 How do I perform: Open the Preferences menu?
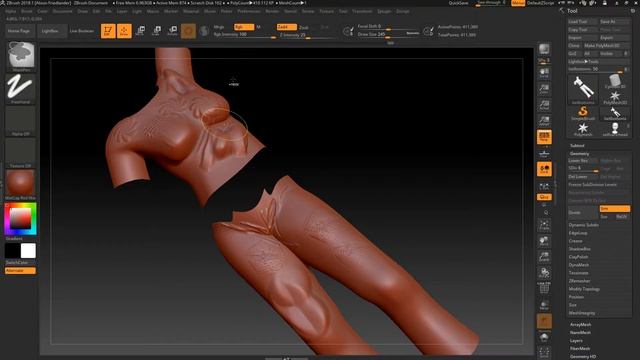click(x=249, y=11)
